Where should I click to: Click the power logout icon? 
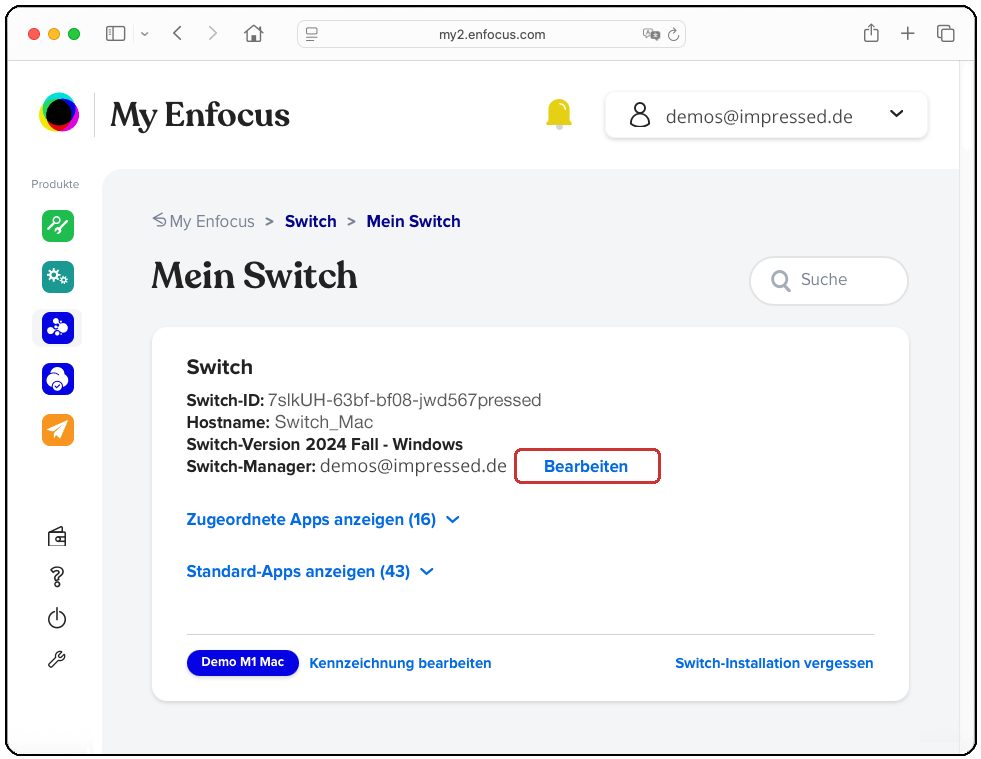(57, 618)
